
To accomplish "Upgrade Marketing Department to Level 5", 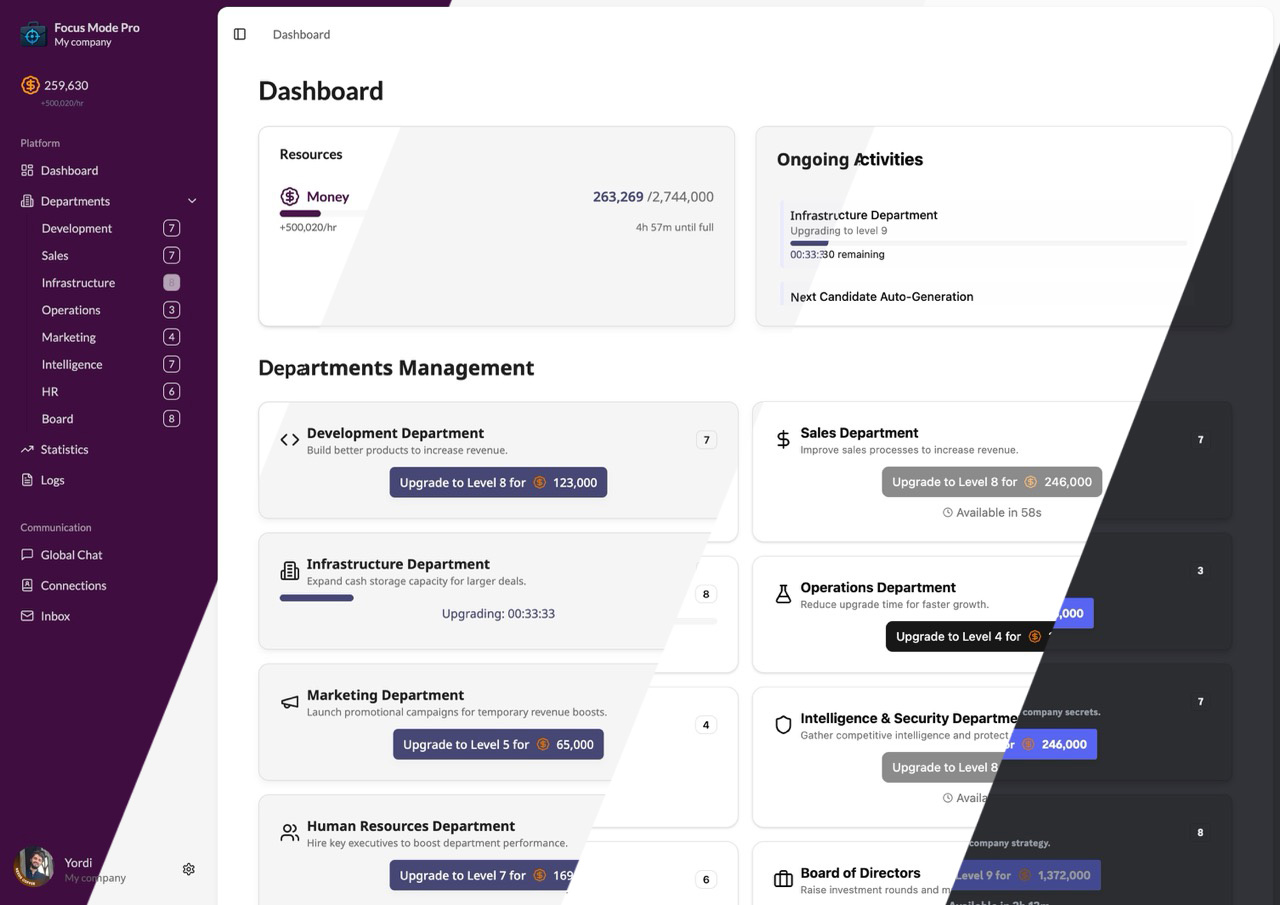I will click(x=498, y=744).
